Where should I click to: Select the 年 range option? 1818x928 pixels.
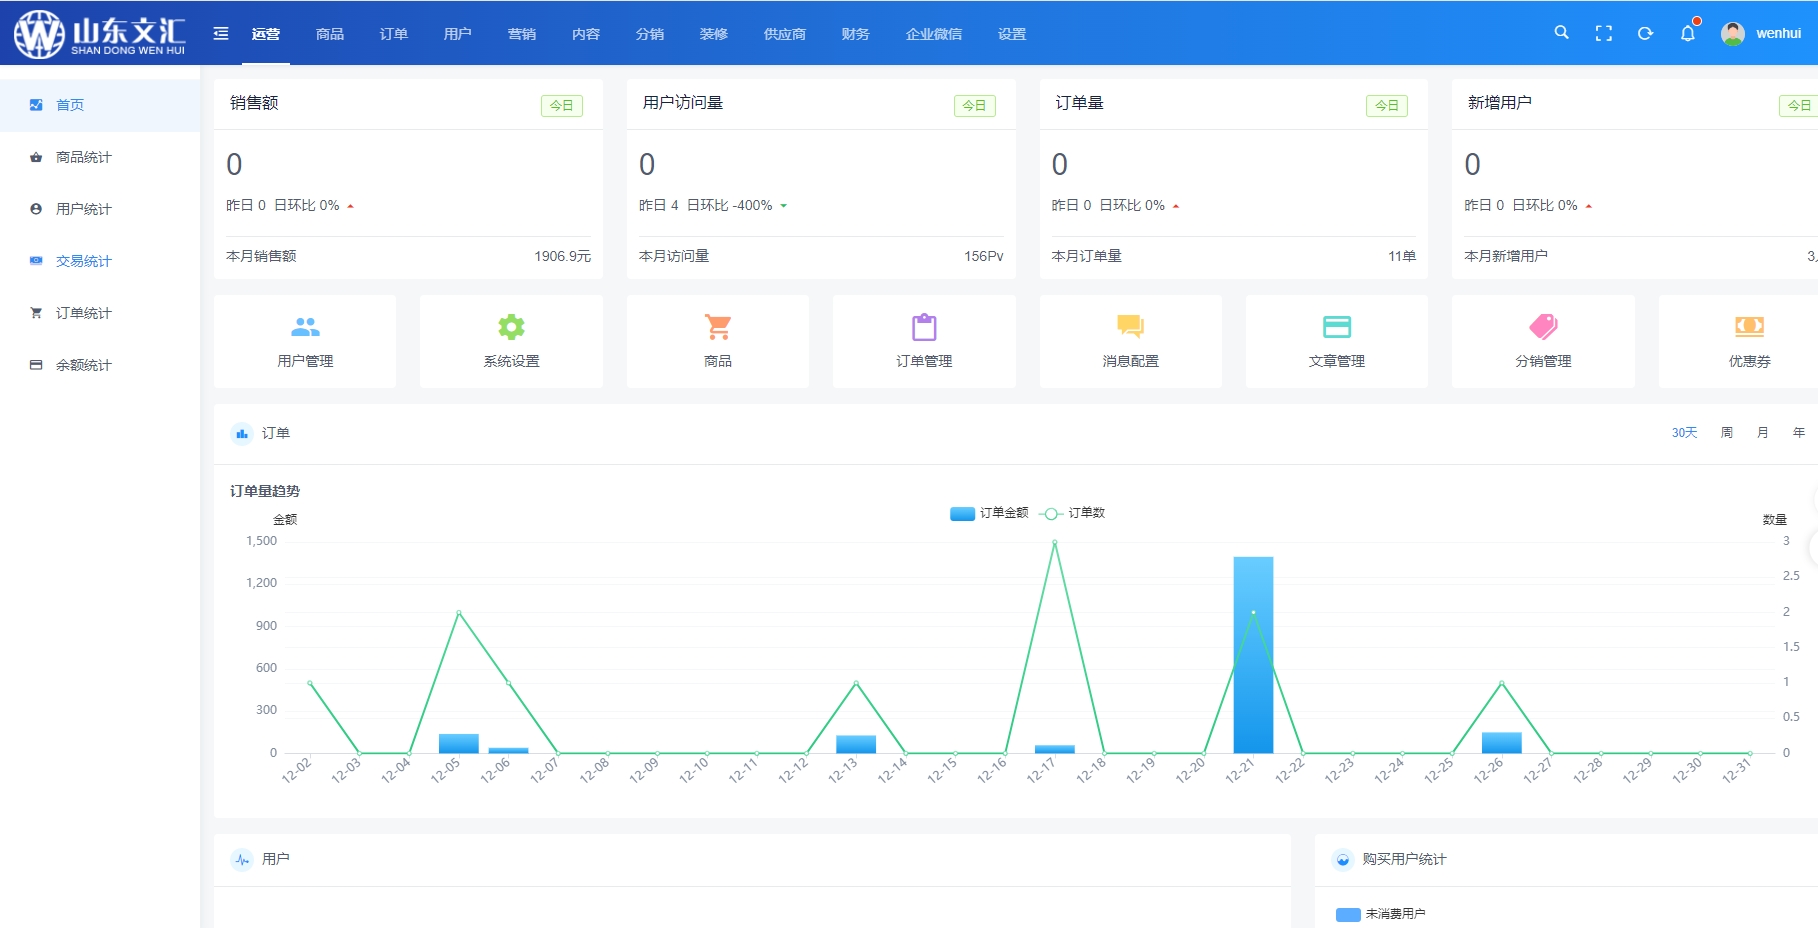(1799, 433)
